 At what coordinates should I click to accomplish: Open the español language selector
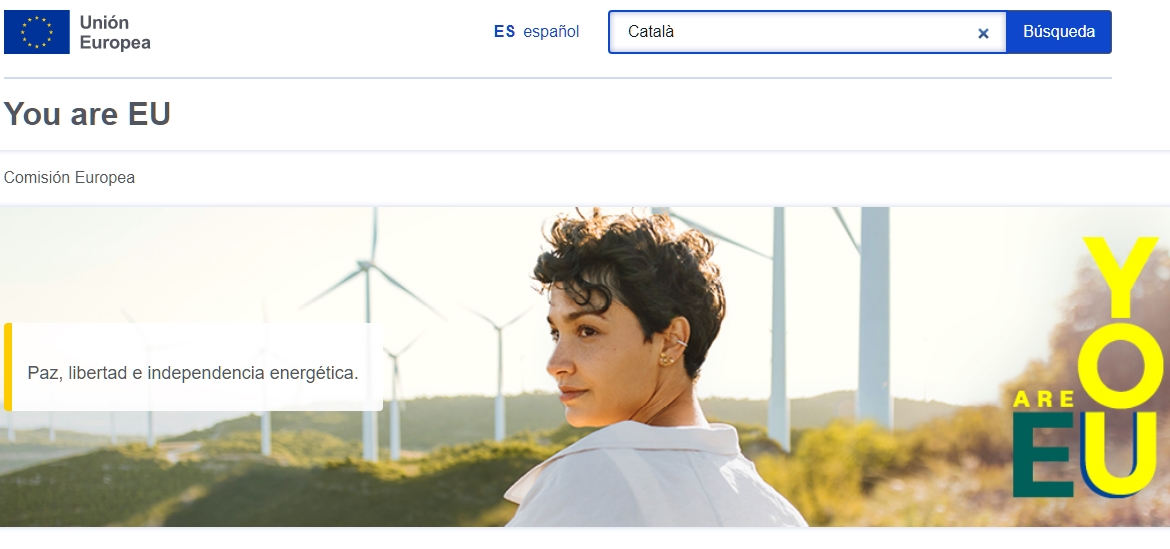pos(536,31)
